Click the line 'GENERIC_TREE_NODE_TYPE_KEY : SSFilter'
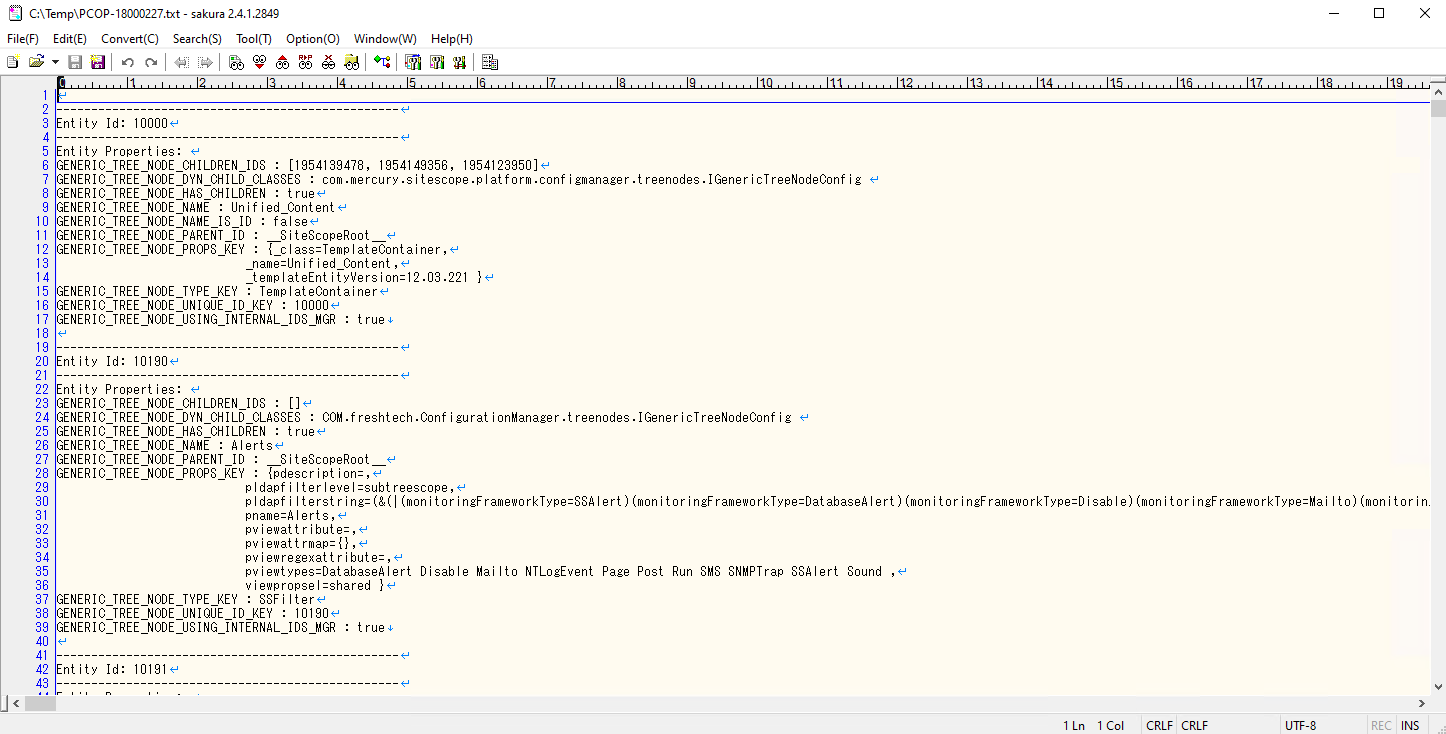Image resolution: width=1446 pixels, height=734 pixels. click(185, 599)
